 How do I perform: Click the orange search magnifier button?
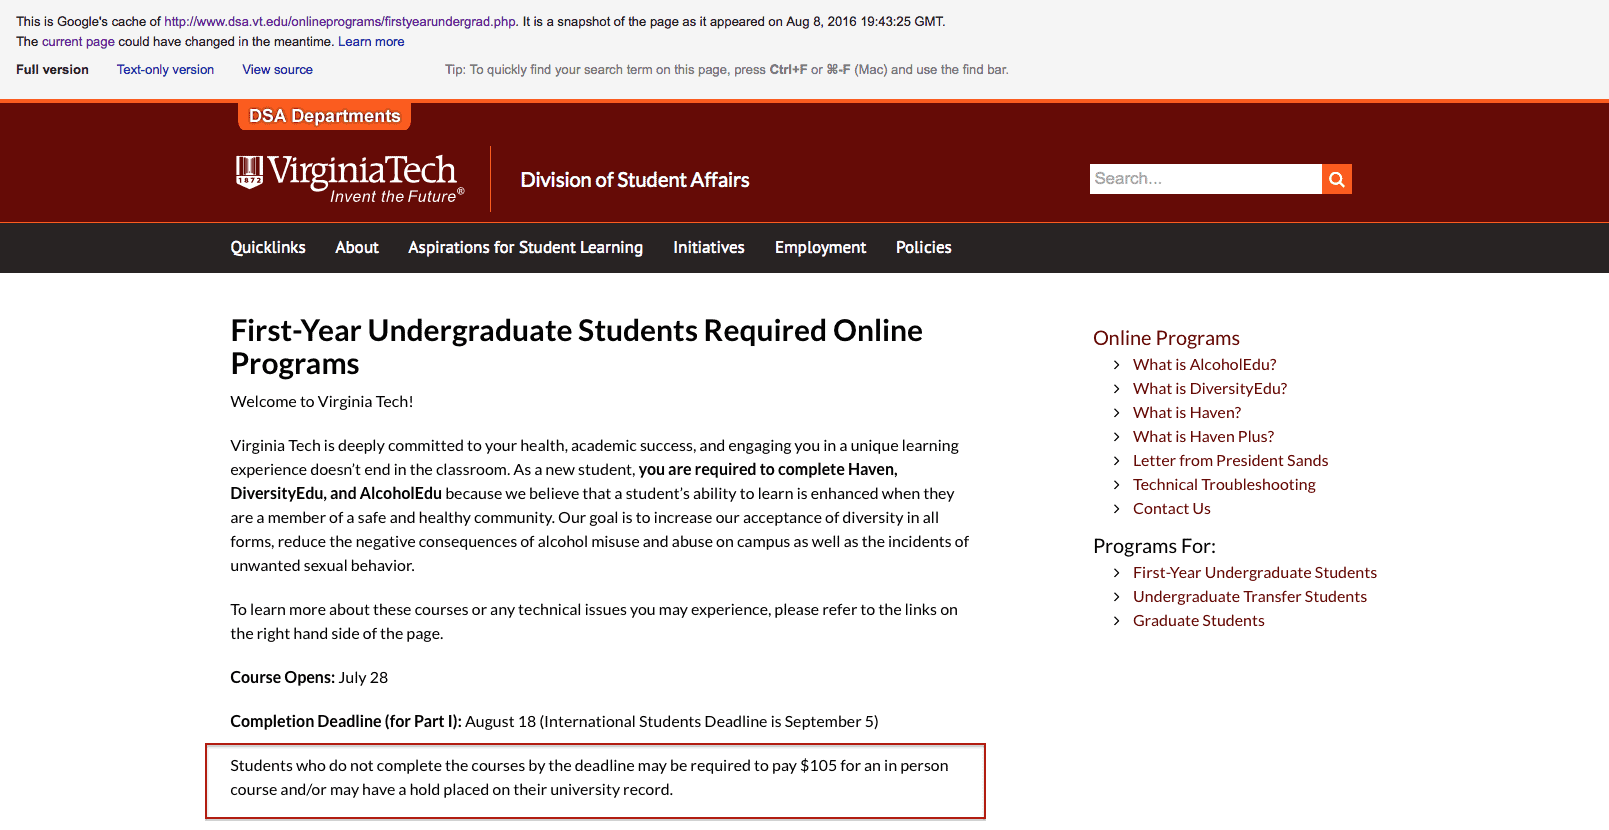point(1337,179)
